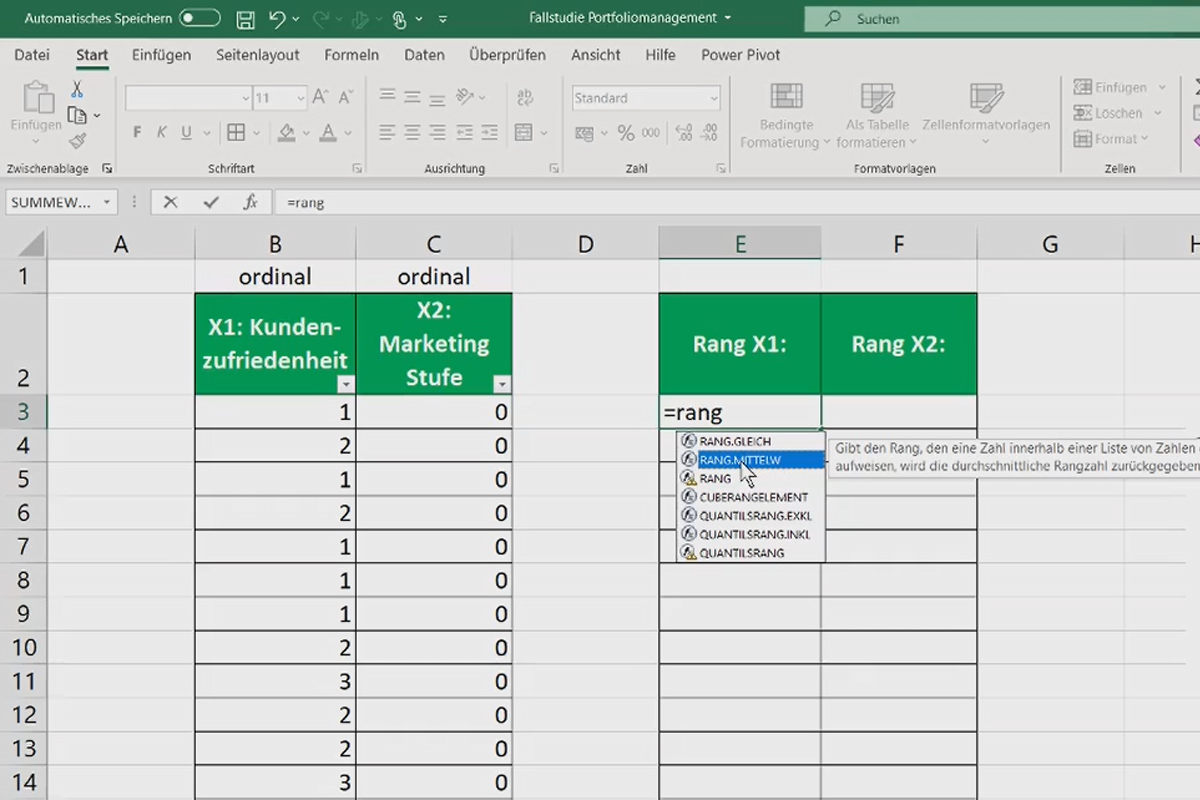Viewport: 1200px width, 800px height.
Task: Open filter dropdown for X1 Kundenzufriedenheit
Action: [346, 384]
